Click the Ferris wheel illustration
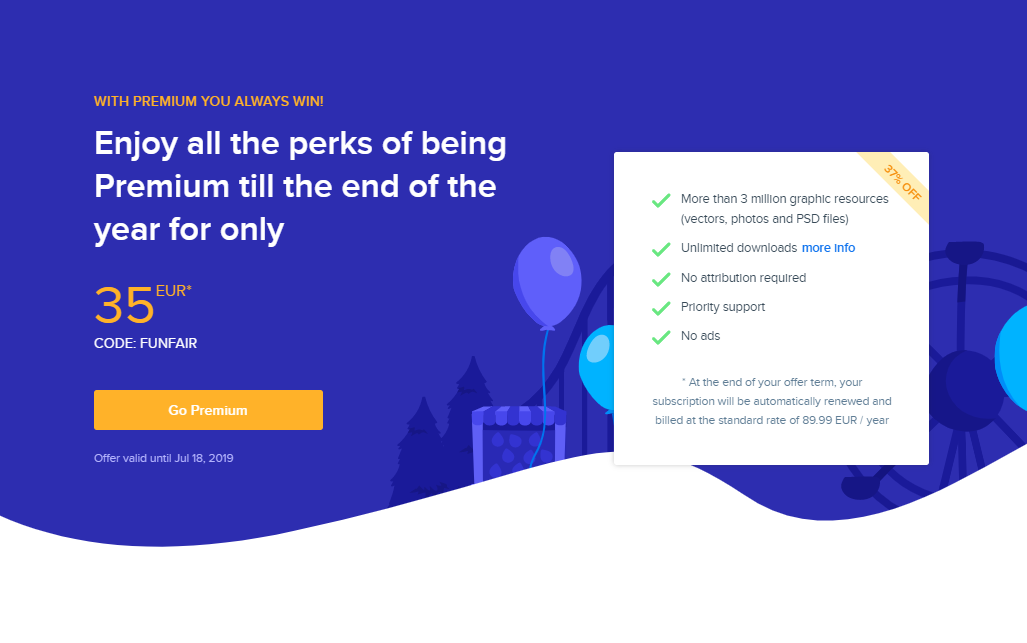Viewport: 1027px width, 643px height. (966, 370)
